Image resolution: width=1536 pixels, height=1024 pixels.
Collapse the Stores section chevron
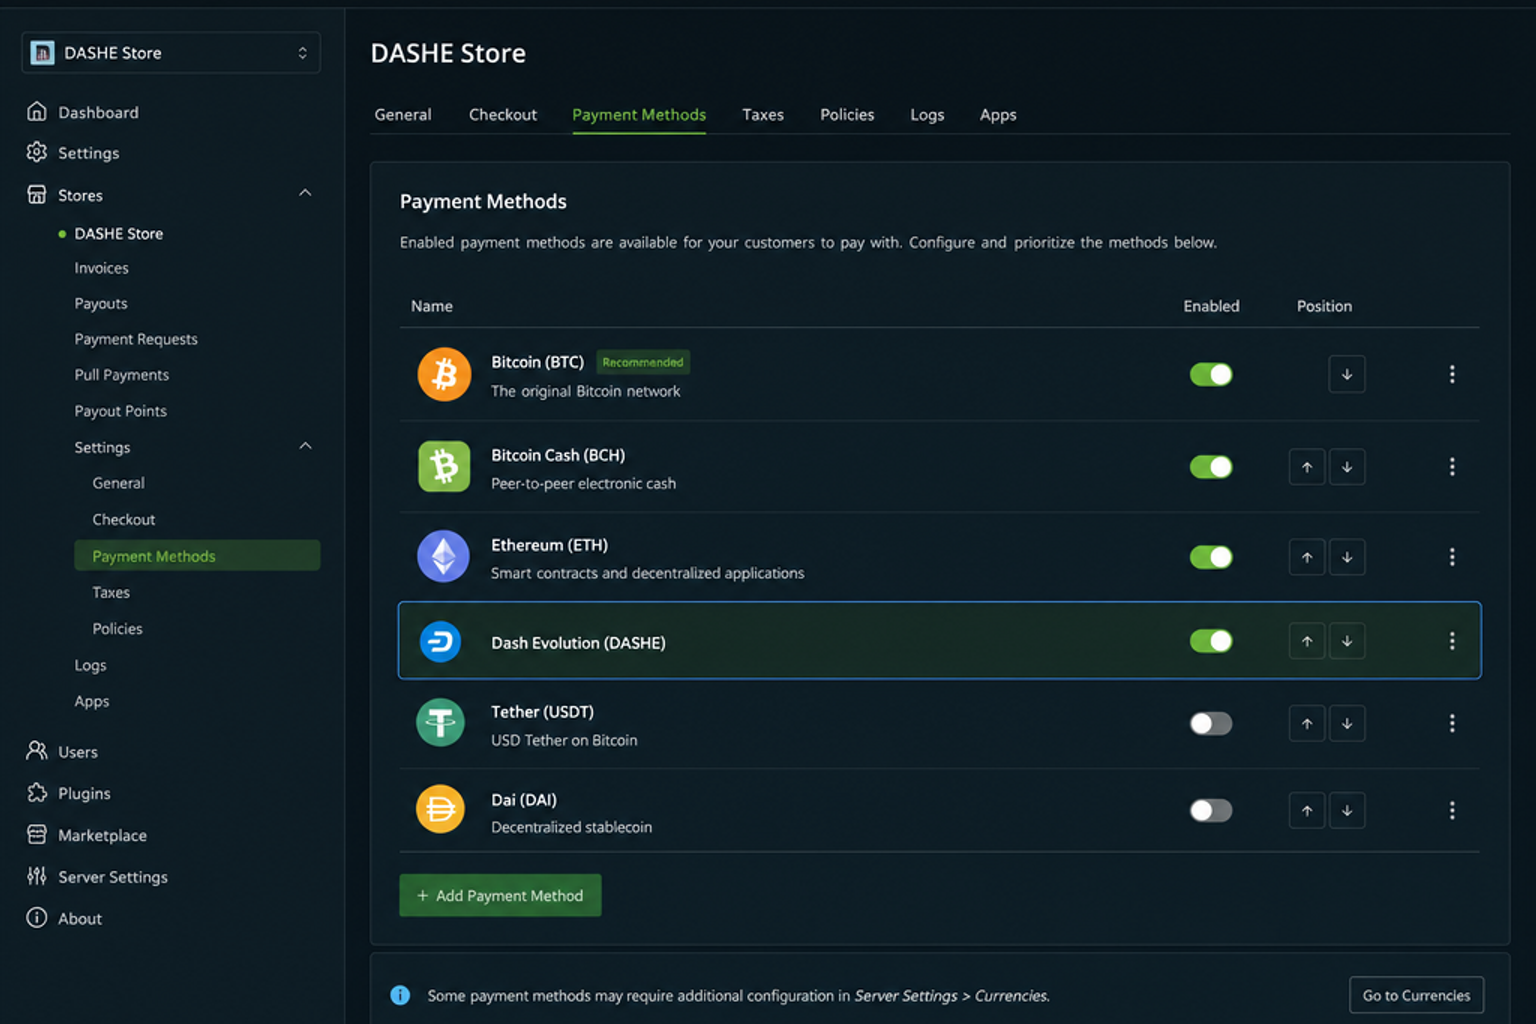306,193
